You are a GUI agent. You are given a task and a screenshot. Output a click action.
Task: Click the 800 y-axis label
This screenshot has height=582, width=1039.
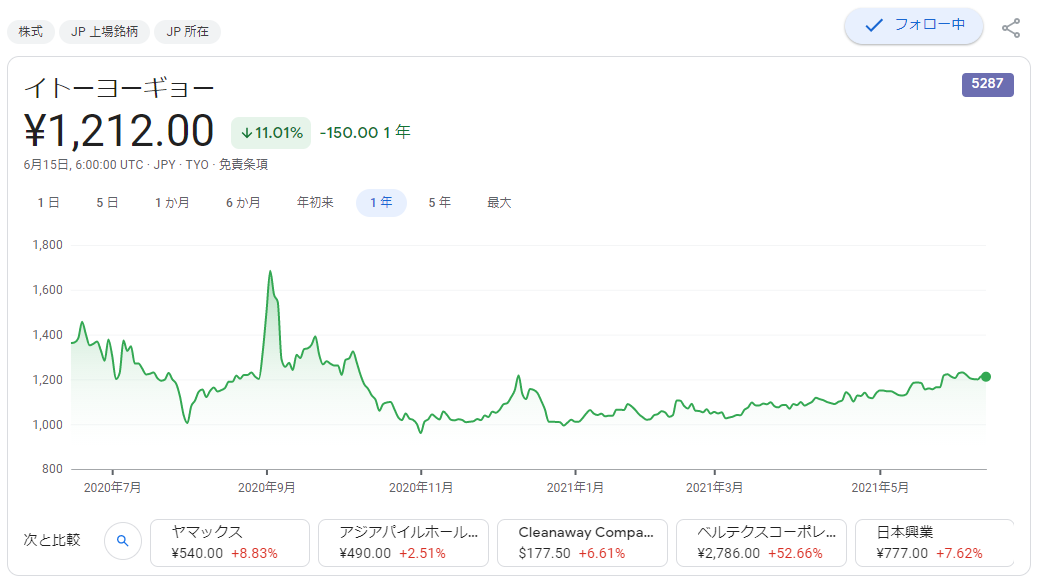[x=52, y=469]
